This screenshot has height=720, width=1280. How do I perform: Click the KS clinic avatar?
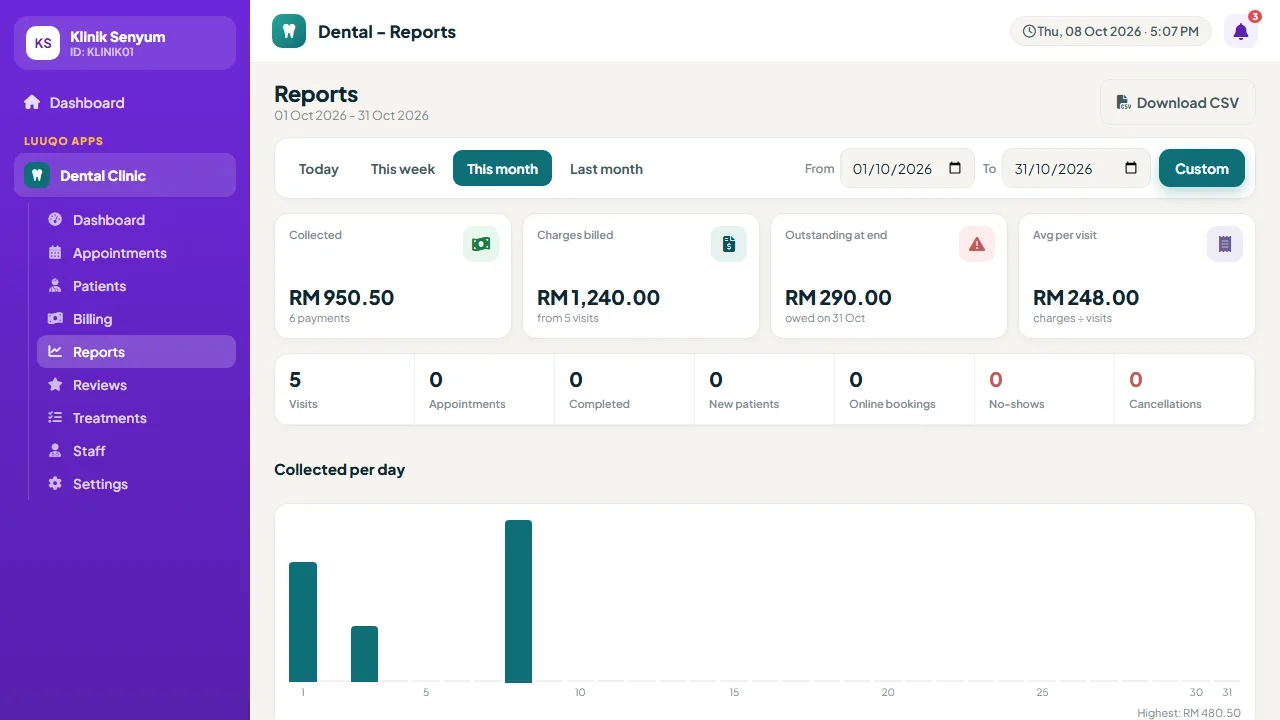(43, 43)
